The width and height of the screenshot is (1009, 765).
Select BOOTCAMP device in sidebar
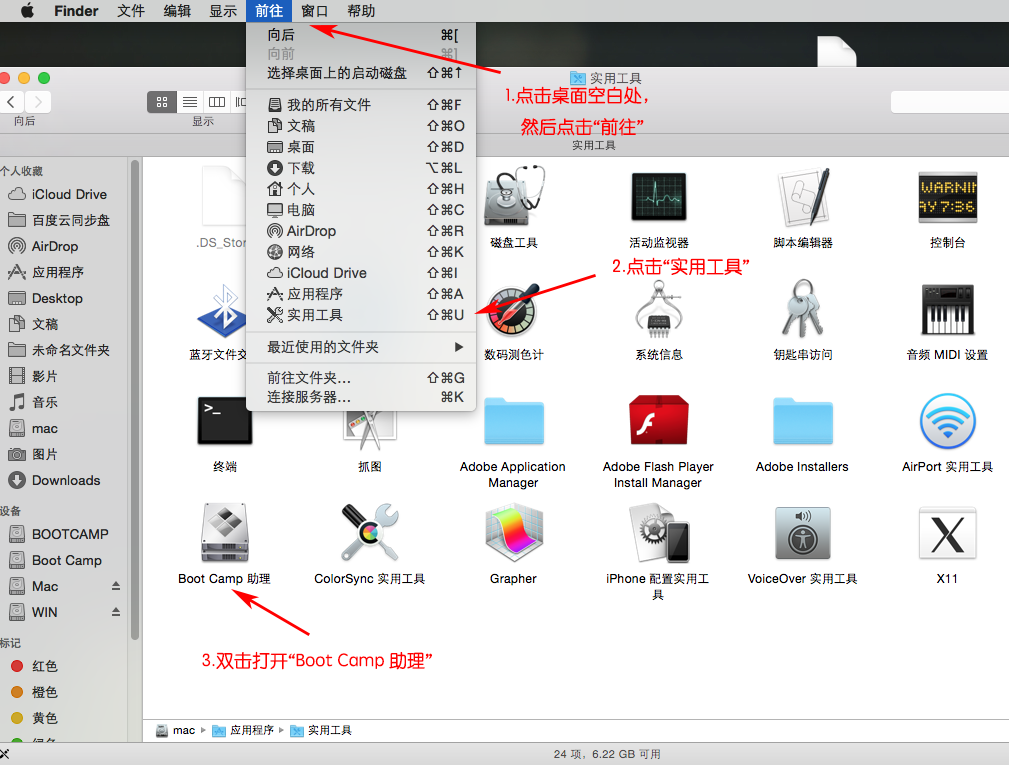point(64,534)
